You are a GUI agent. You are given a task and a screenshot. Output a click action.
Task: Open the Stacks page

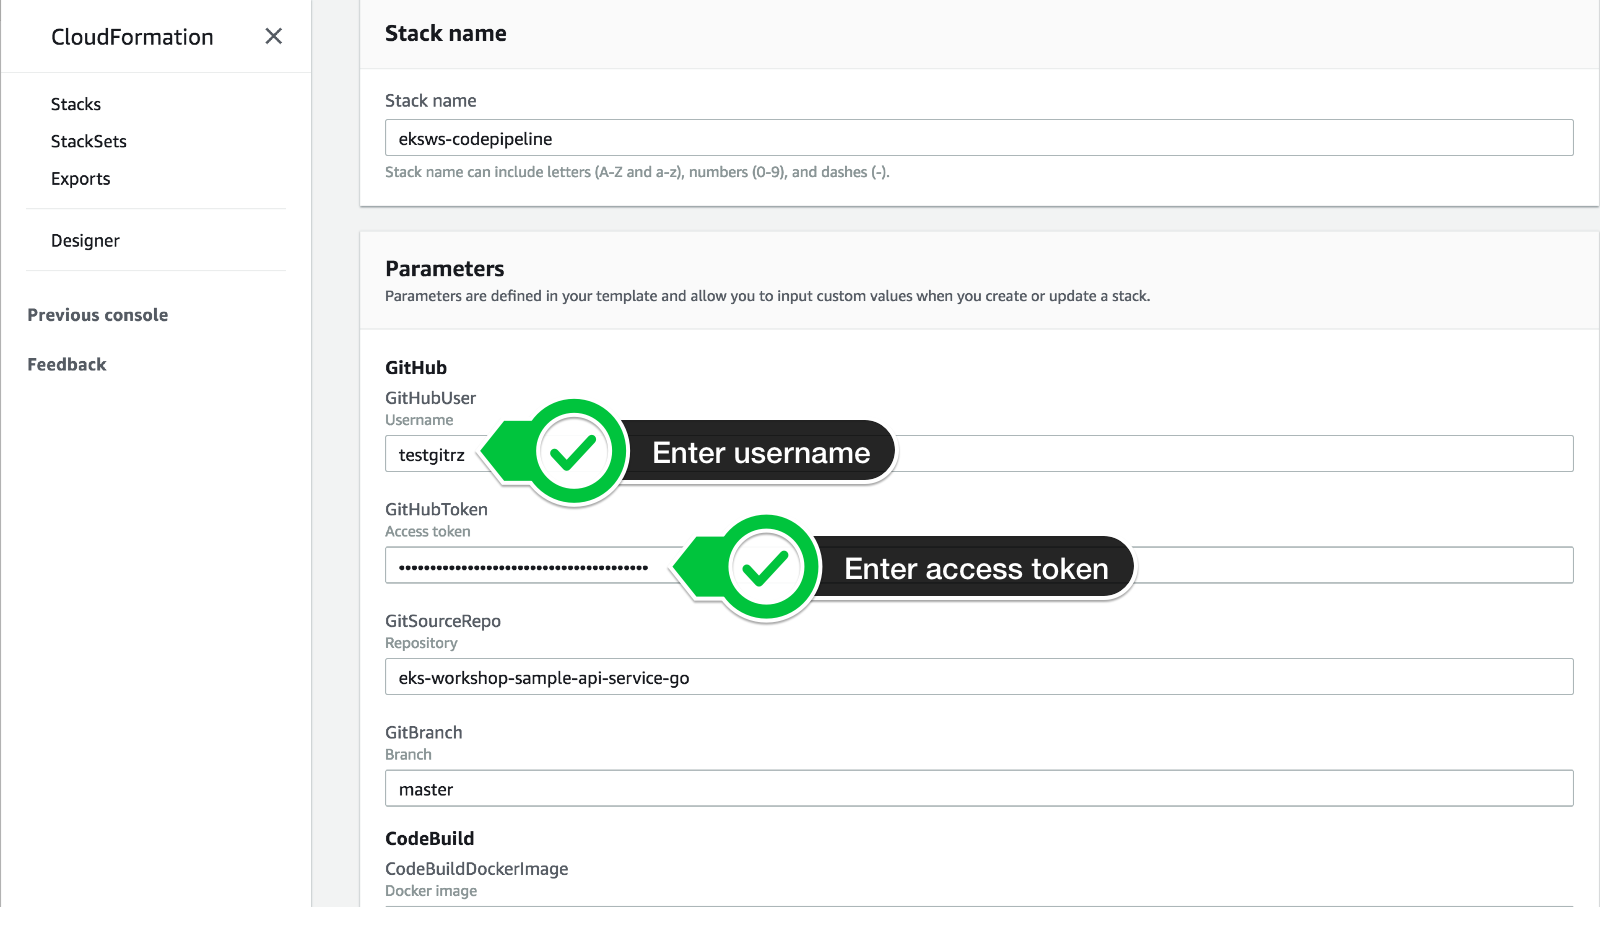75,103
